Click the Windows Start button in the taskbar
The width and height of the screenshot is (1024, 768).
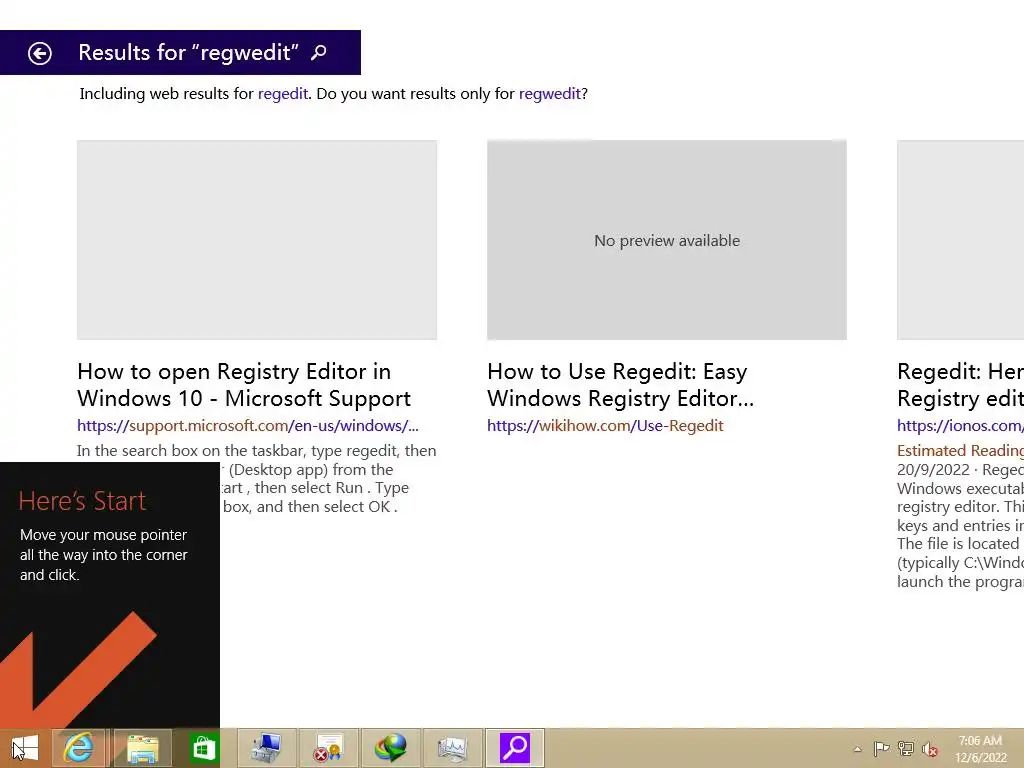[x=25, y=748]
